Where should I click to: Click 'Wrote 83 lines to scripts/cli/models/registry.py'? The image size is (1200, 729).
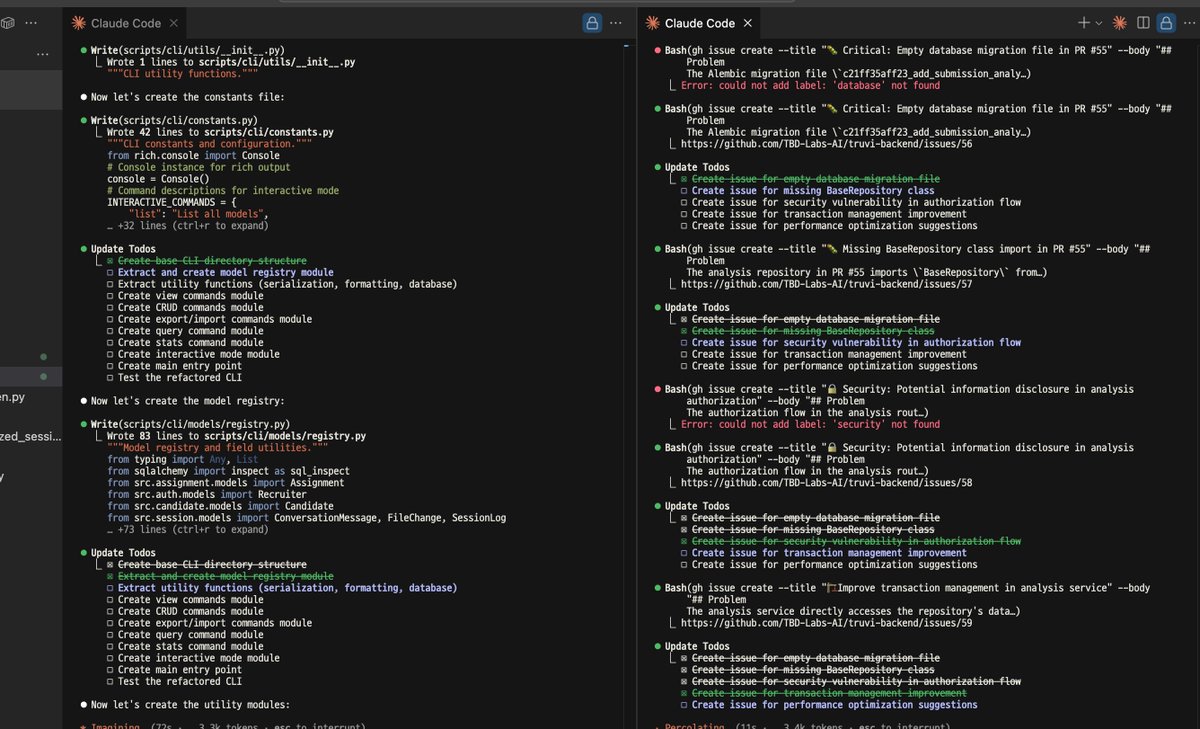coord(236,436)
